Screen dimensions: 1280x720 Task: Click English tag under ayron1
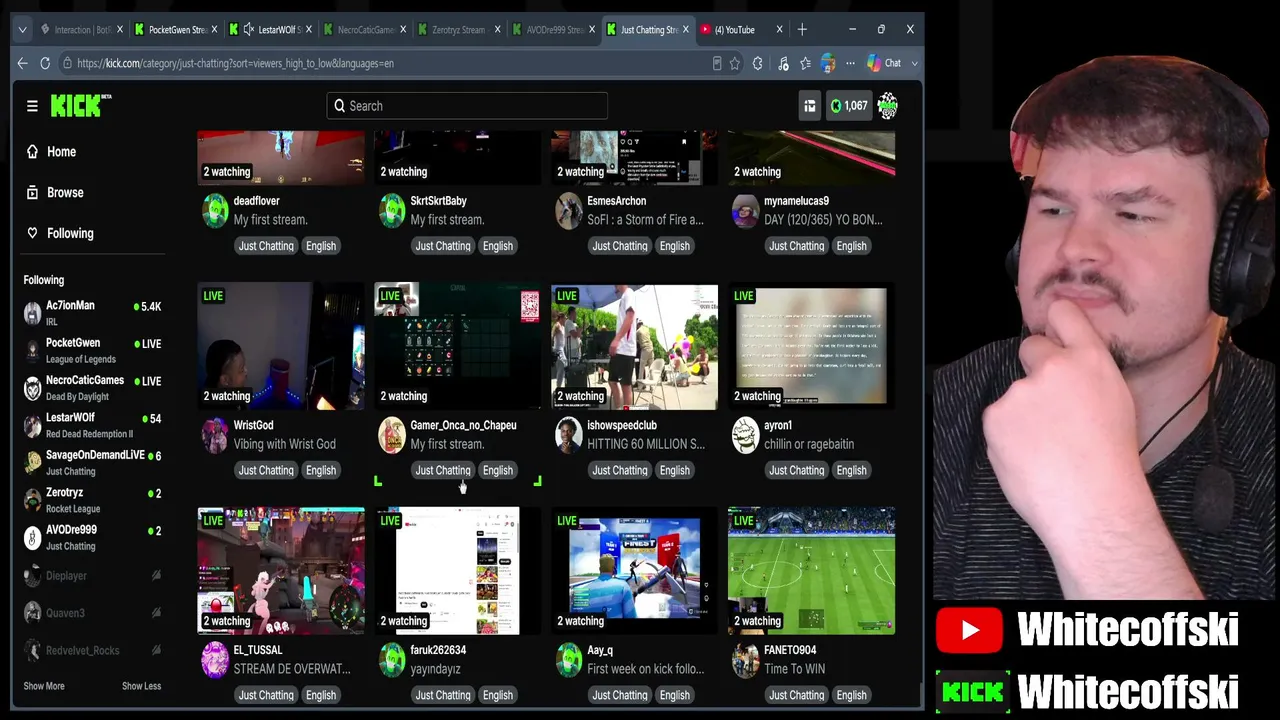(851, 470)
